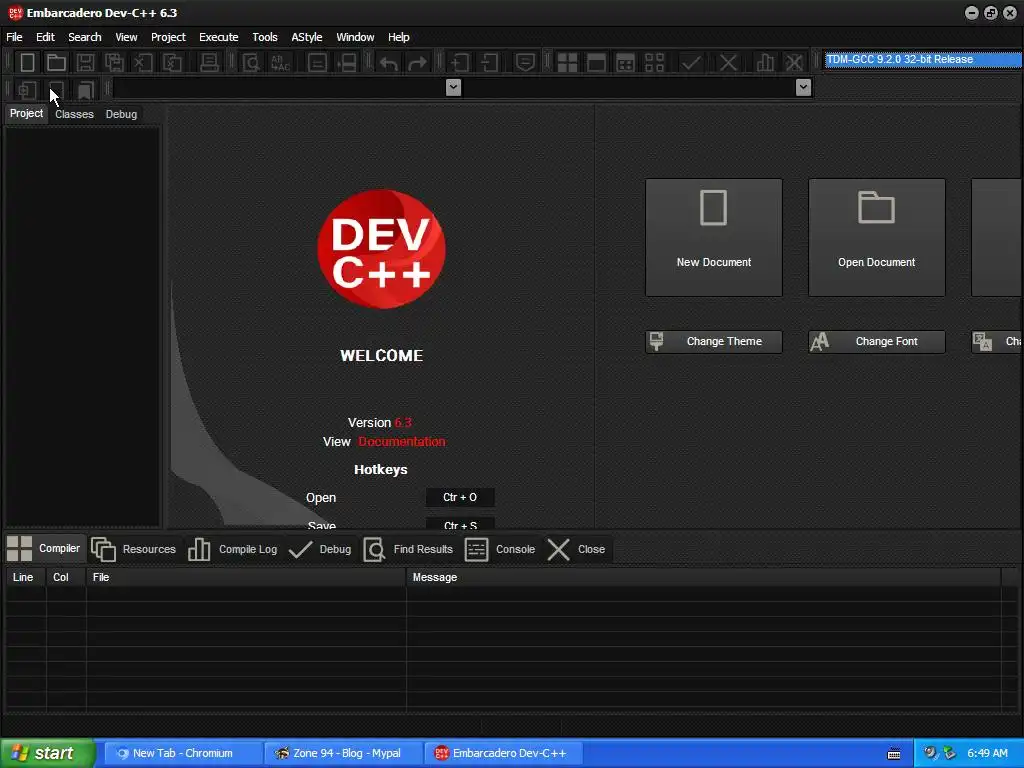Click the Change Font button
Viewport: 1024px width, 768px height.
876,342
